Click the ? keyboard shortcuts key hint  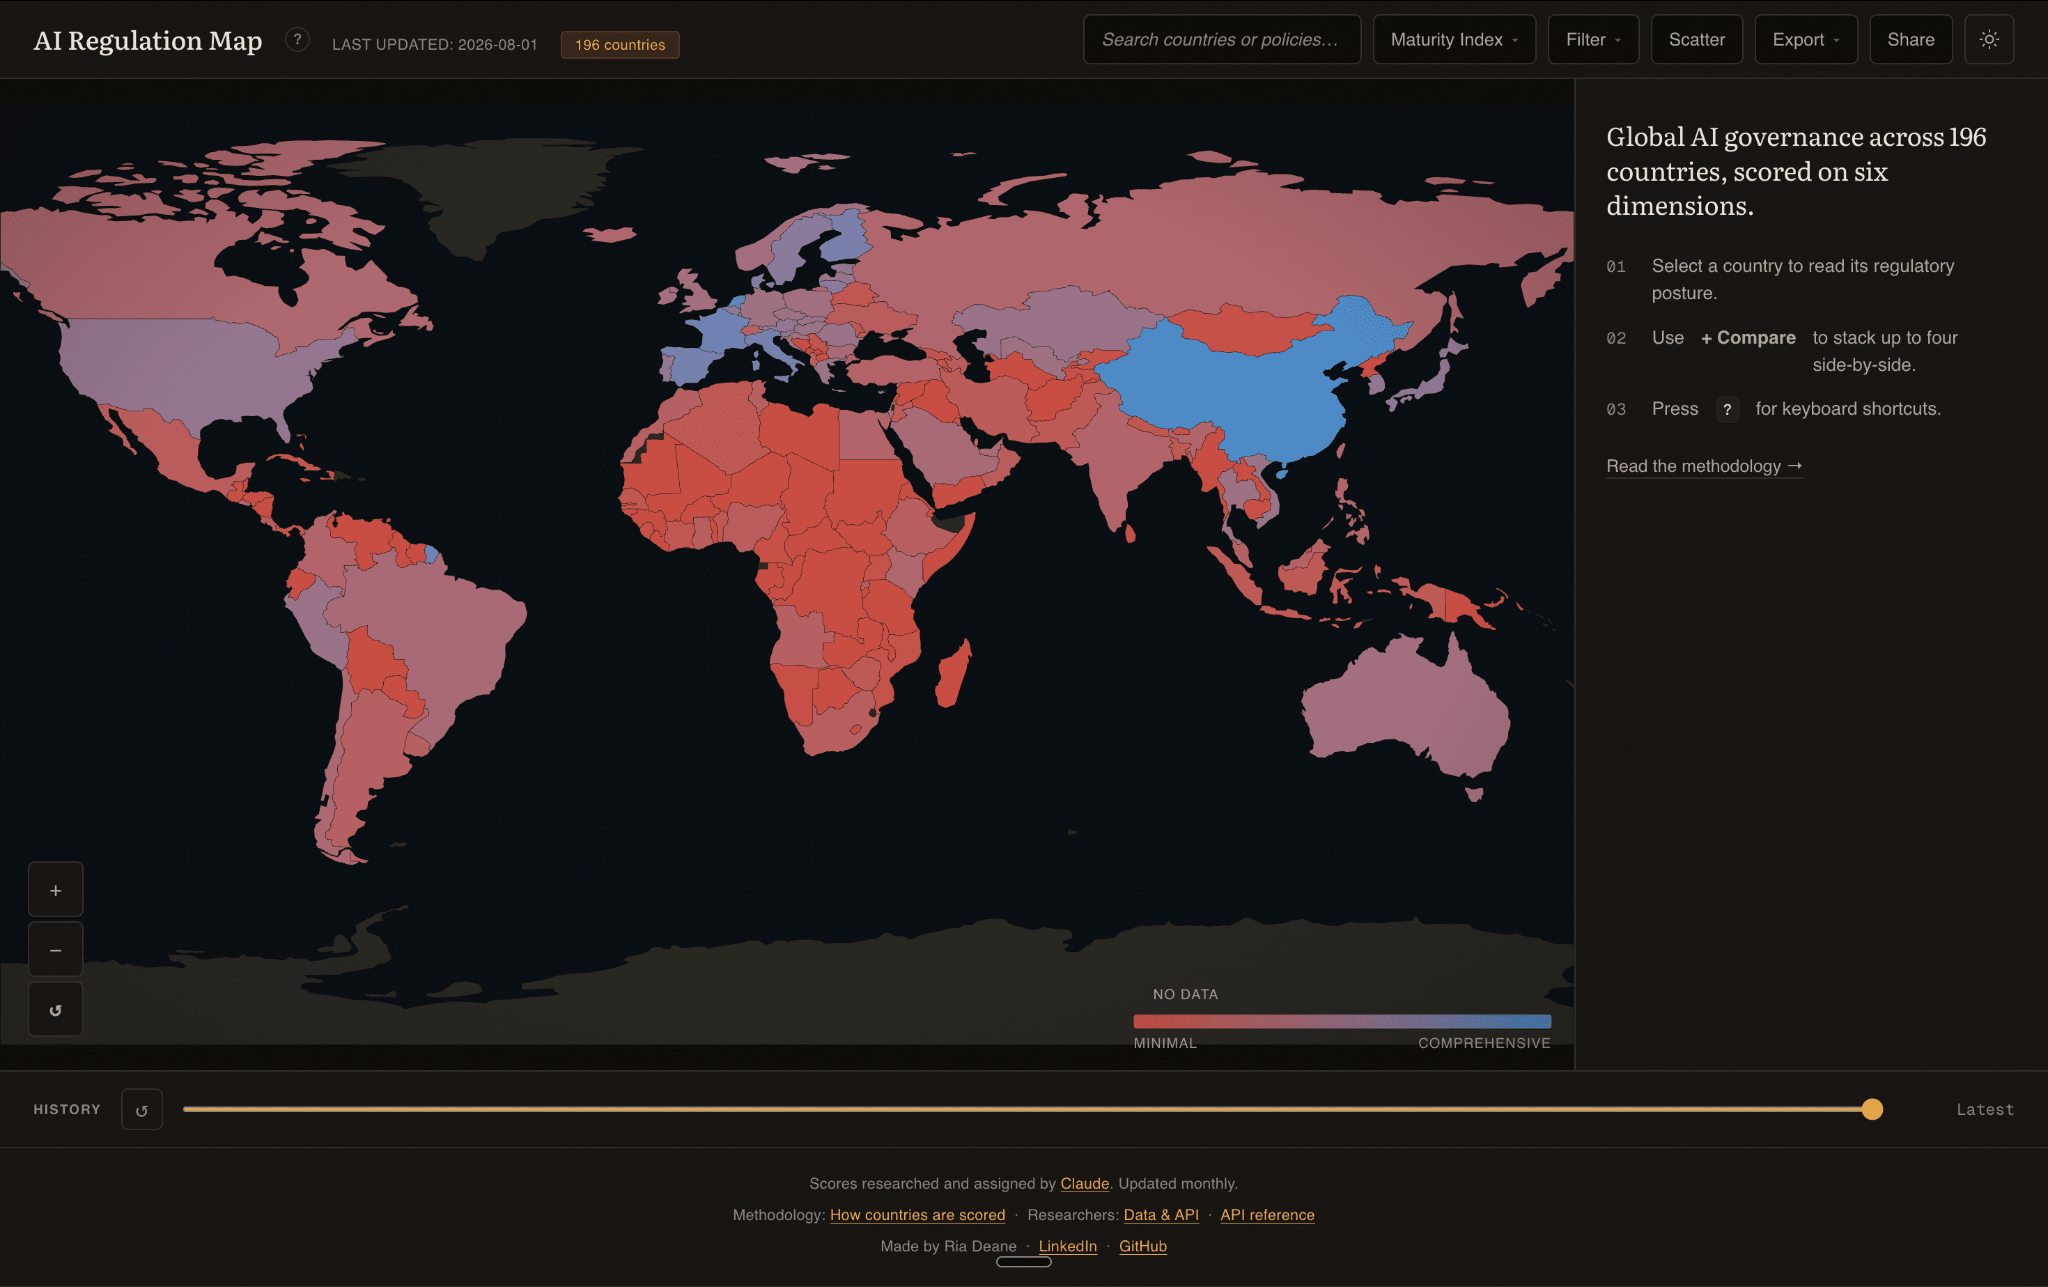click(1727, 410)
